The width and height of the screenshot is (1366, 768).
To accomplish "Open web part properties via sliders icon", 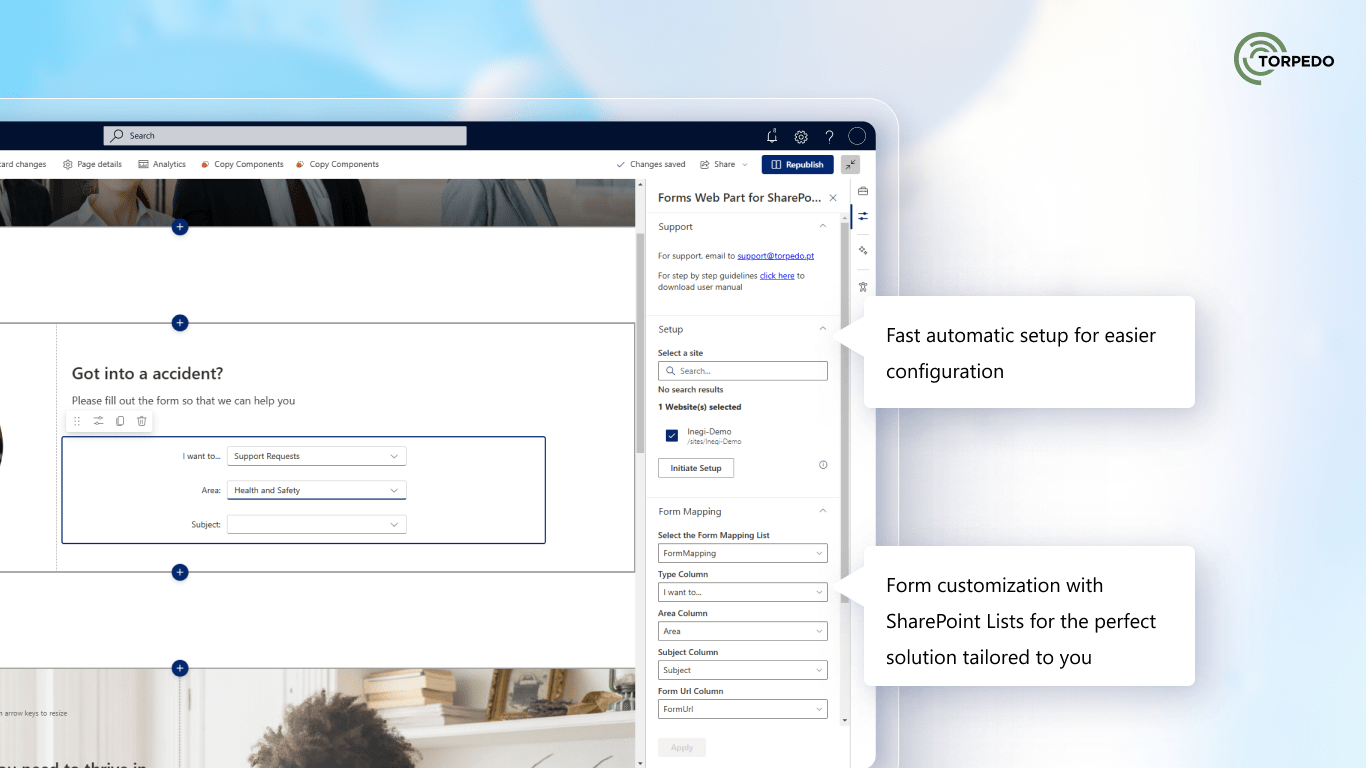I will click(98, 421).
